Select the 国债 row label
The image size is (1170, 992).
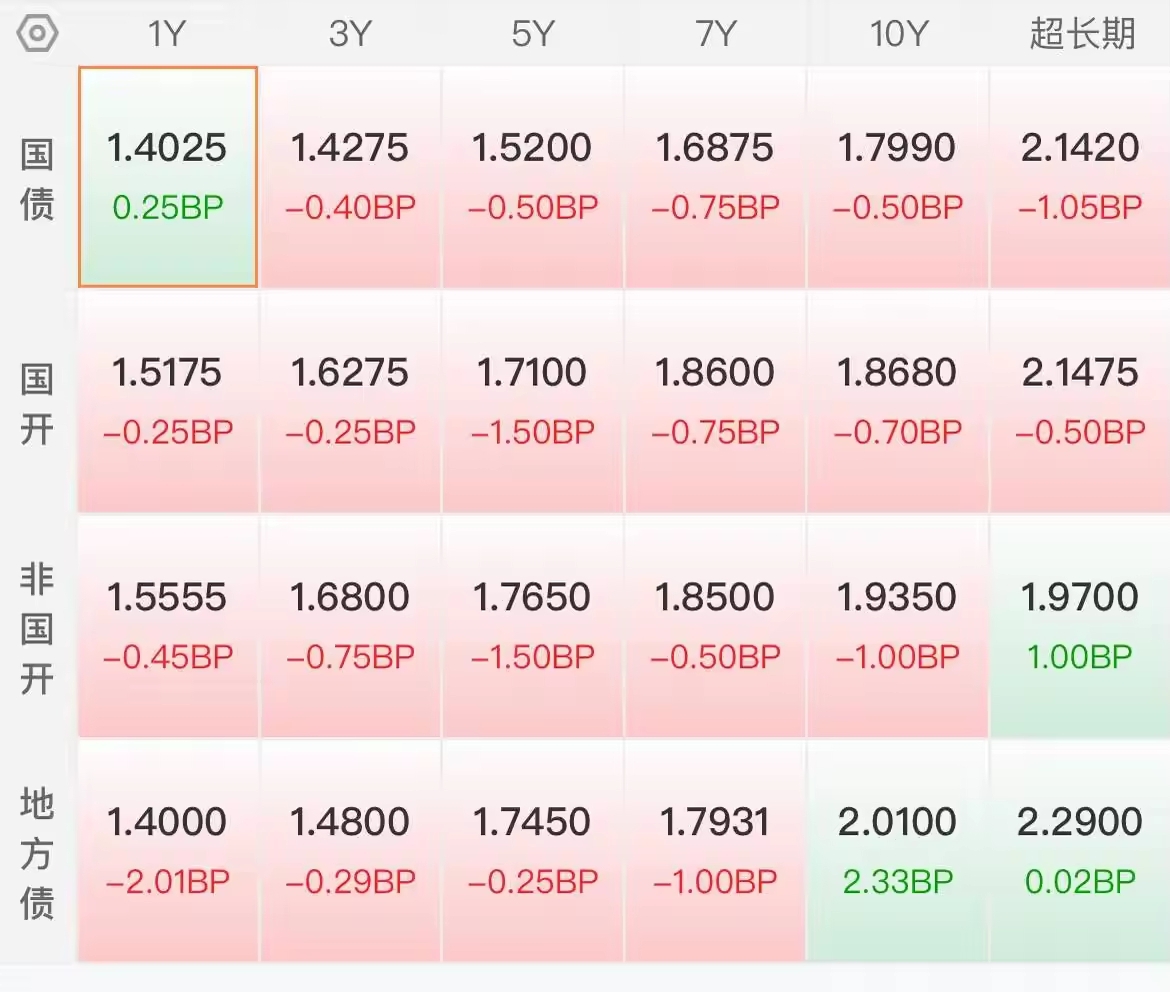[x=38, y=180]
